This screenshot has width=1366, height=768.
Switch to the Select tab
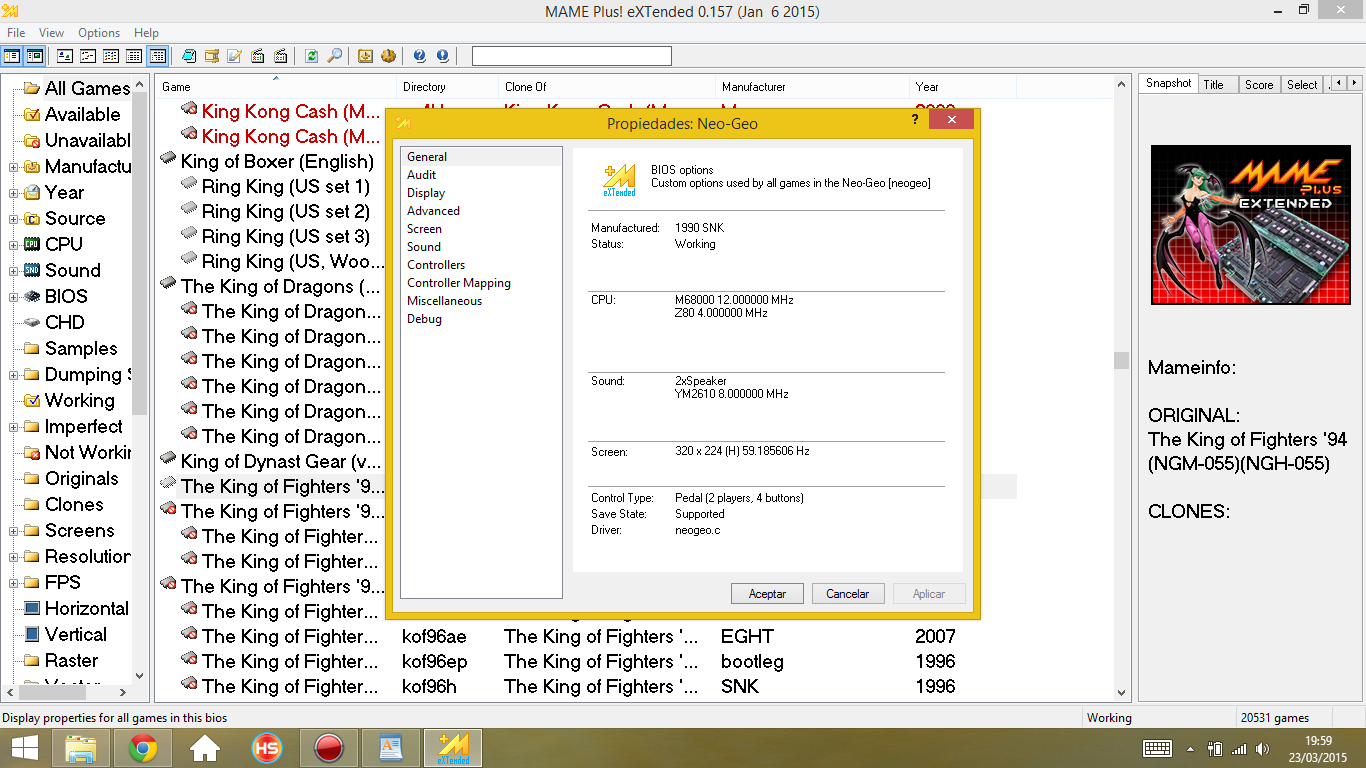pos(1302,85)
